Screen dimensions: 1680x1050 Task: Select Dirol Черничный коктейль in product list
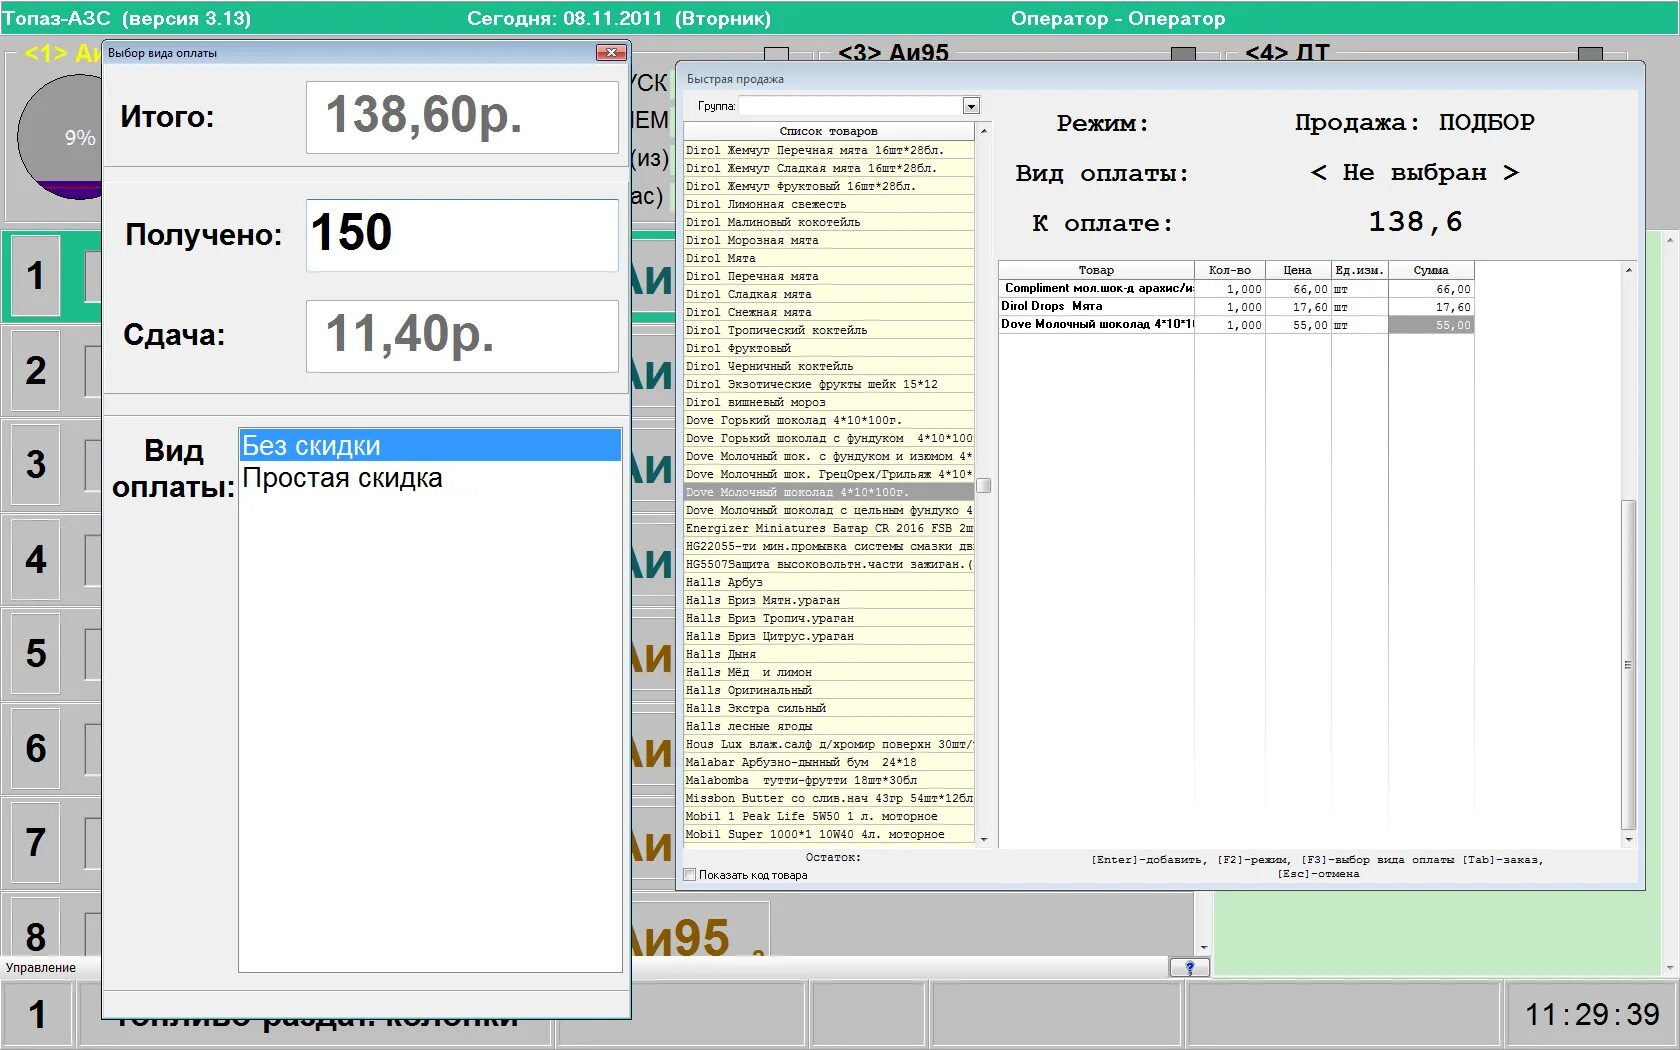tap(829, 366)
